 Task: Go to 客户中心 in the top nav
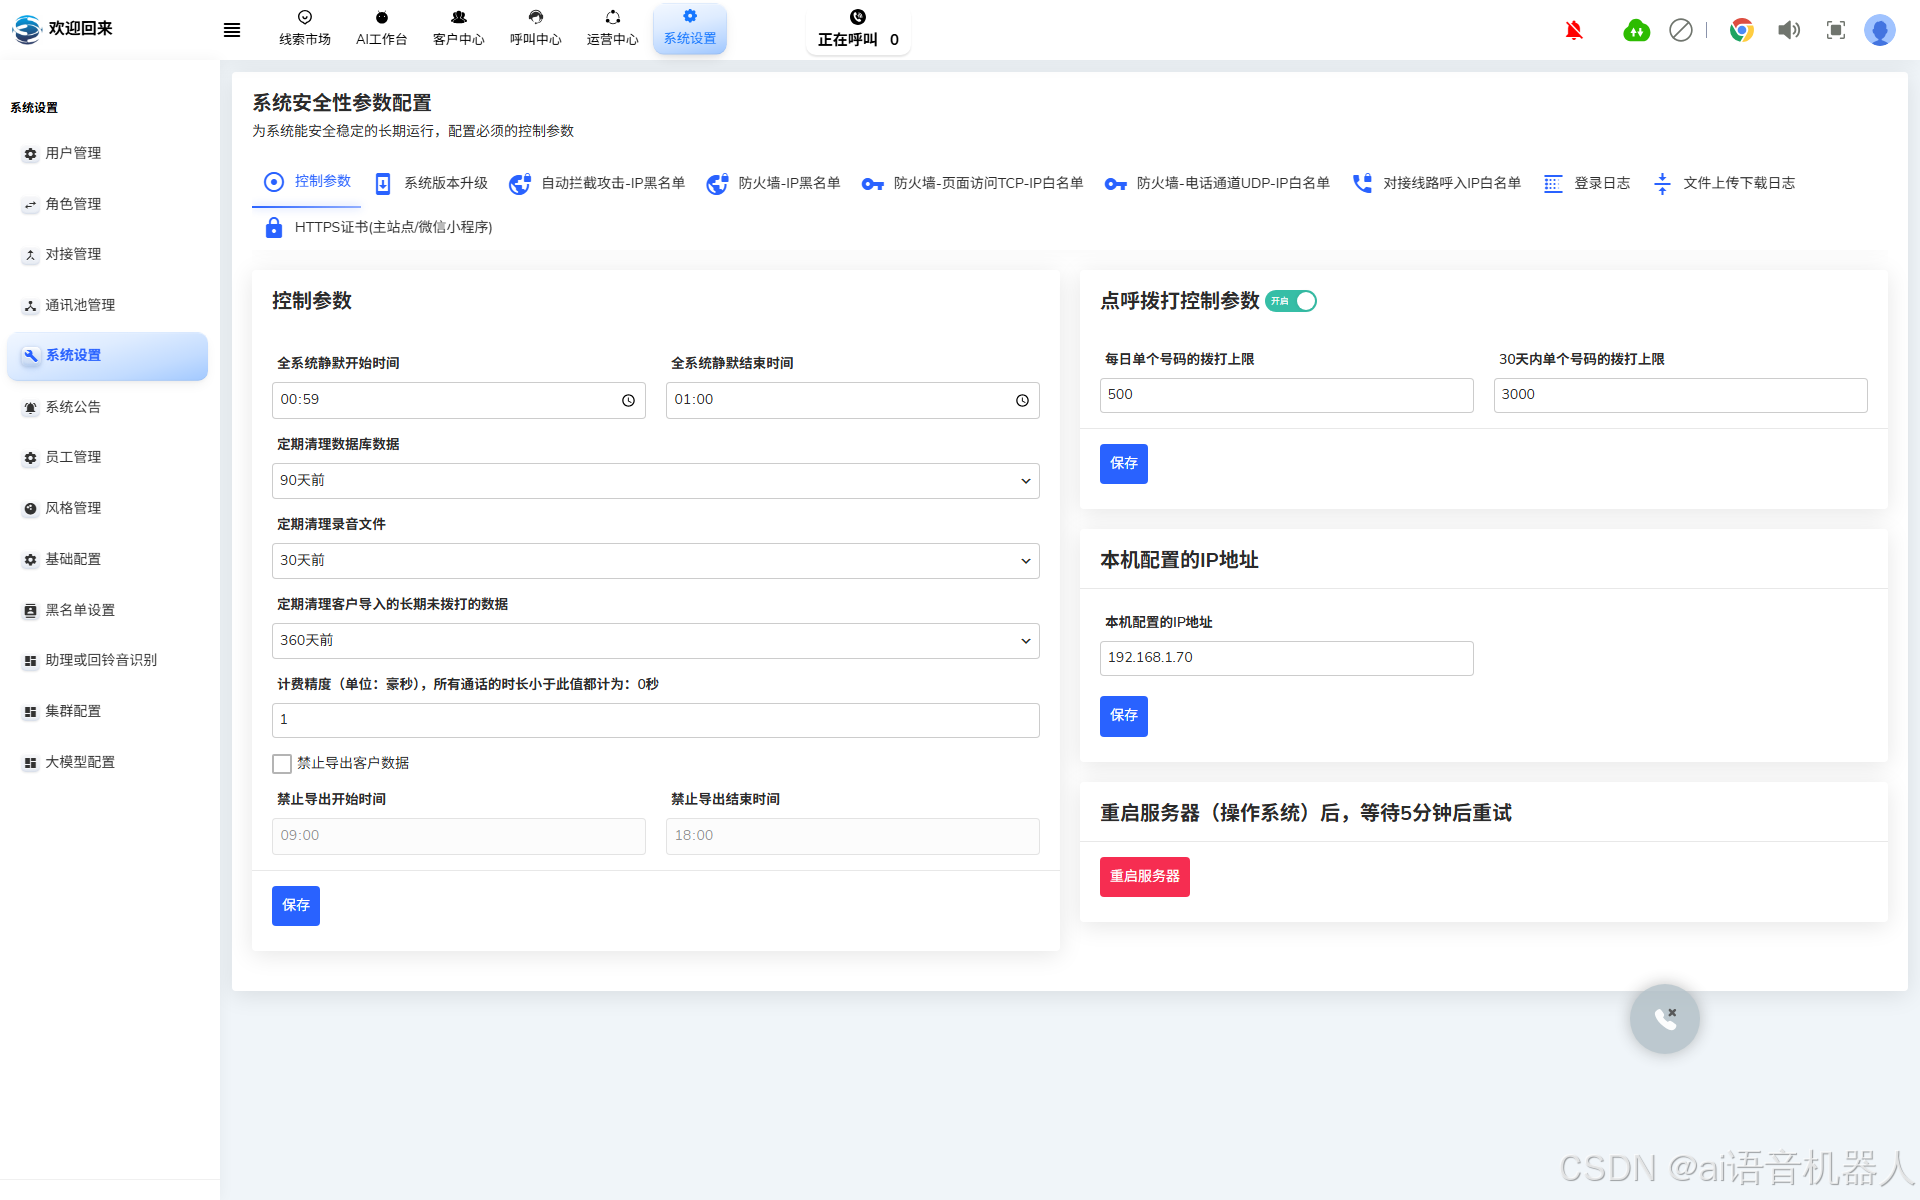point(459,28)
